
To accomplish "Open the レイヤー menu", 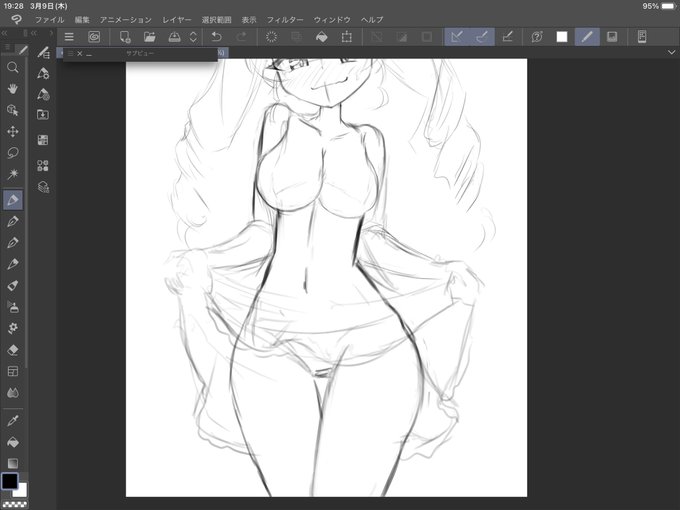I will click(177, 20).
